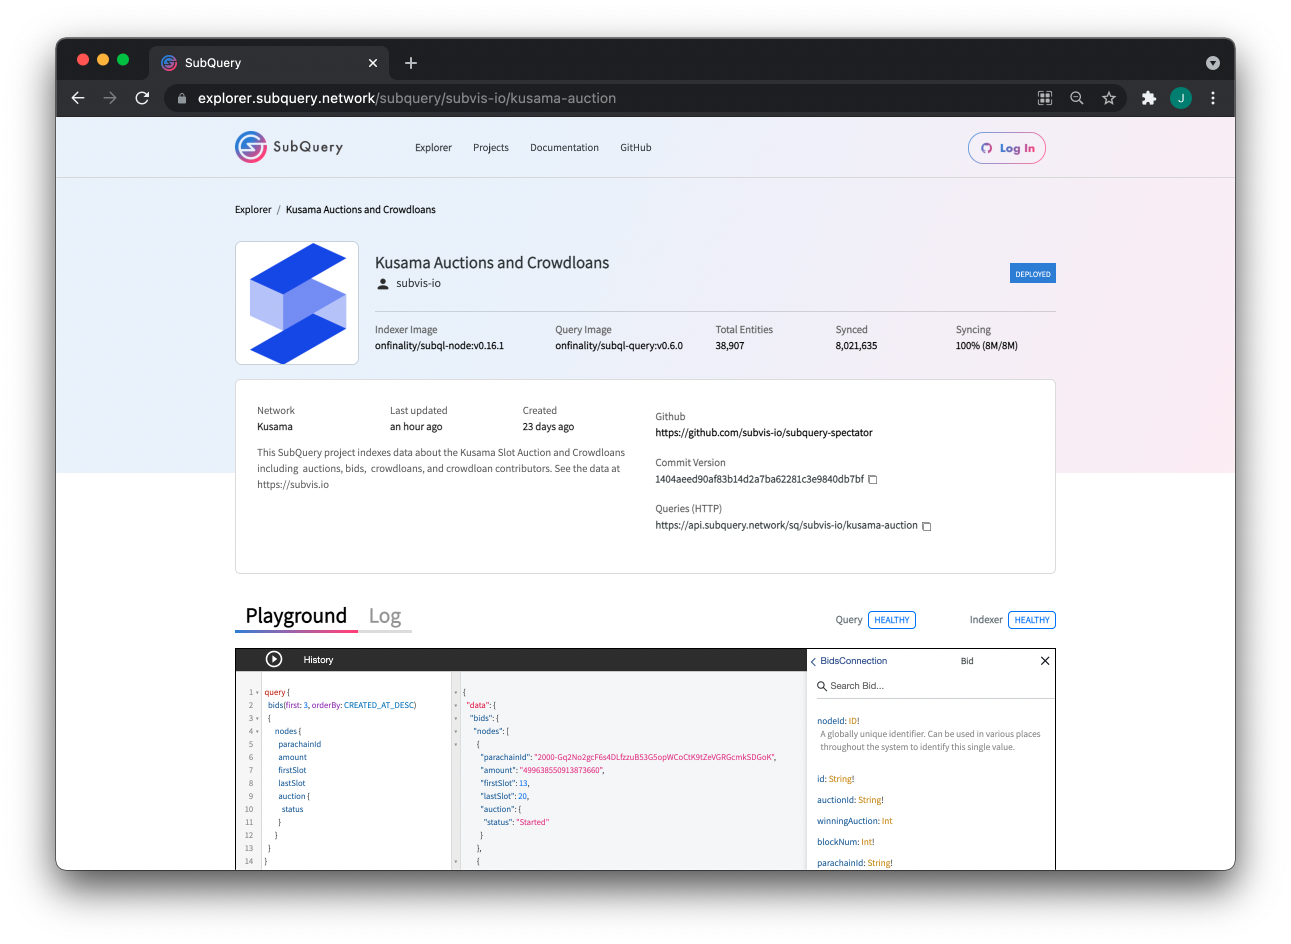Click the Query HEALTHY badge
Viewport: 1291px width, 944px height.
click(x=892, y=620)
